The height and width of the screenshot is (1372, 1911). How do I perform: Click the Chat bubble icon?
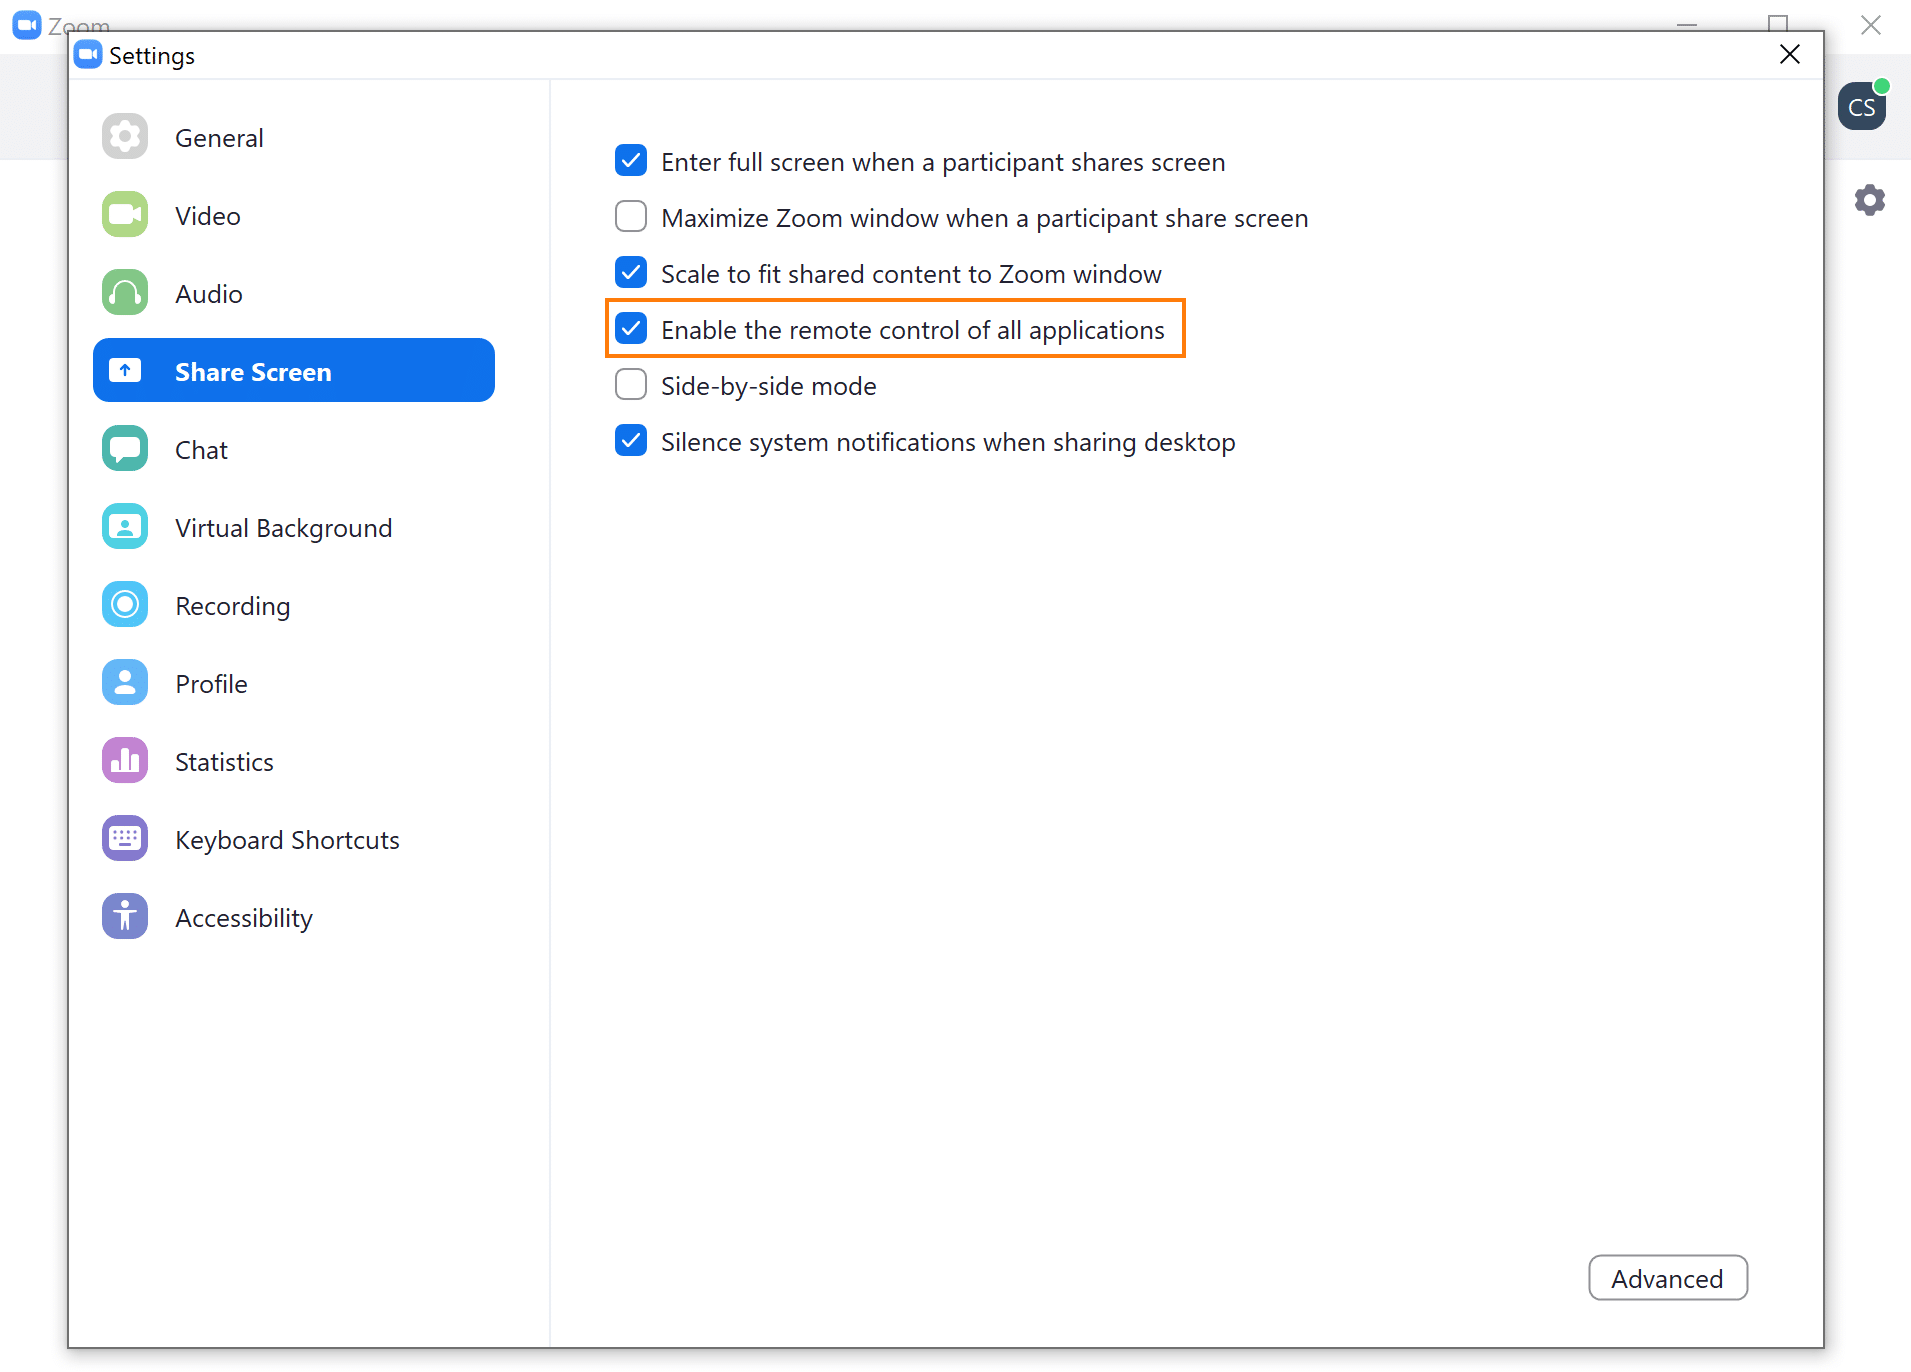125,449
